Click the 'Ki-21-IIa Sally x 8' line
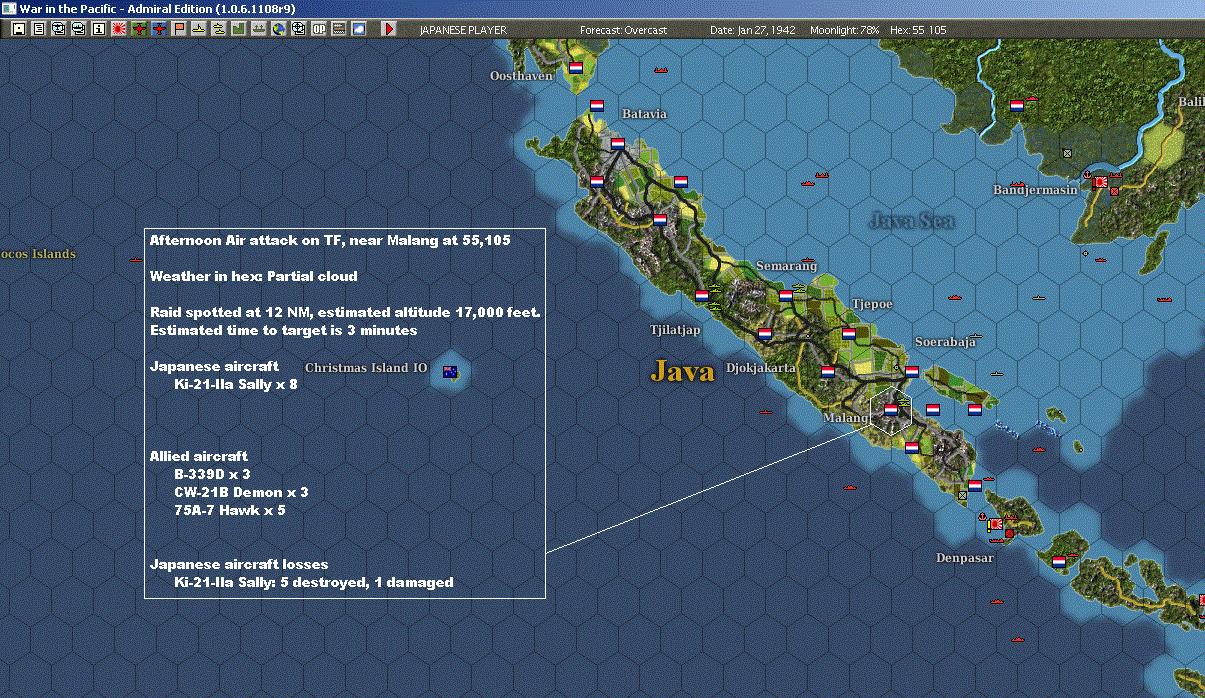 [236, 384]
